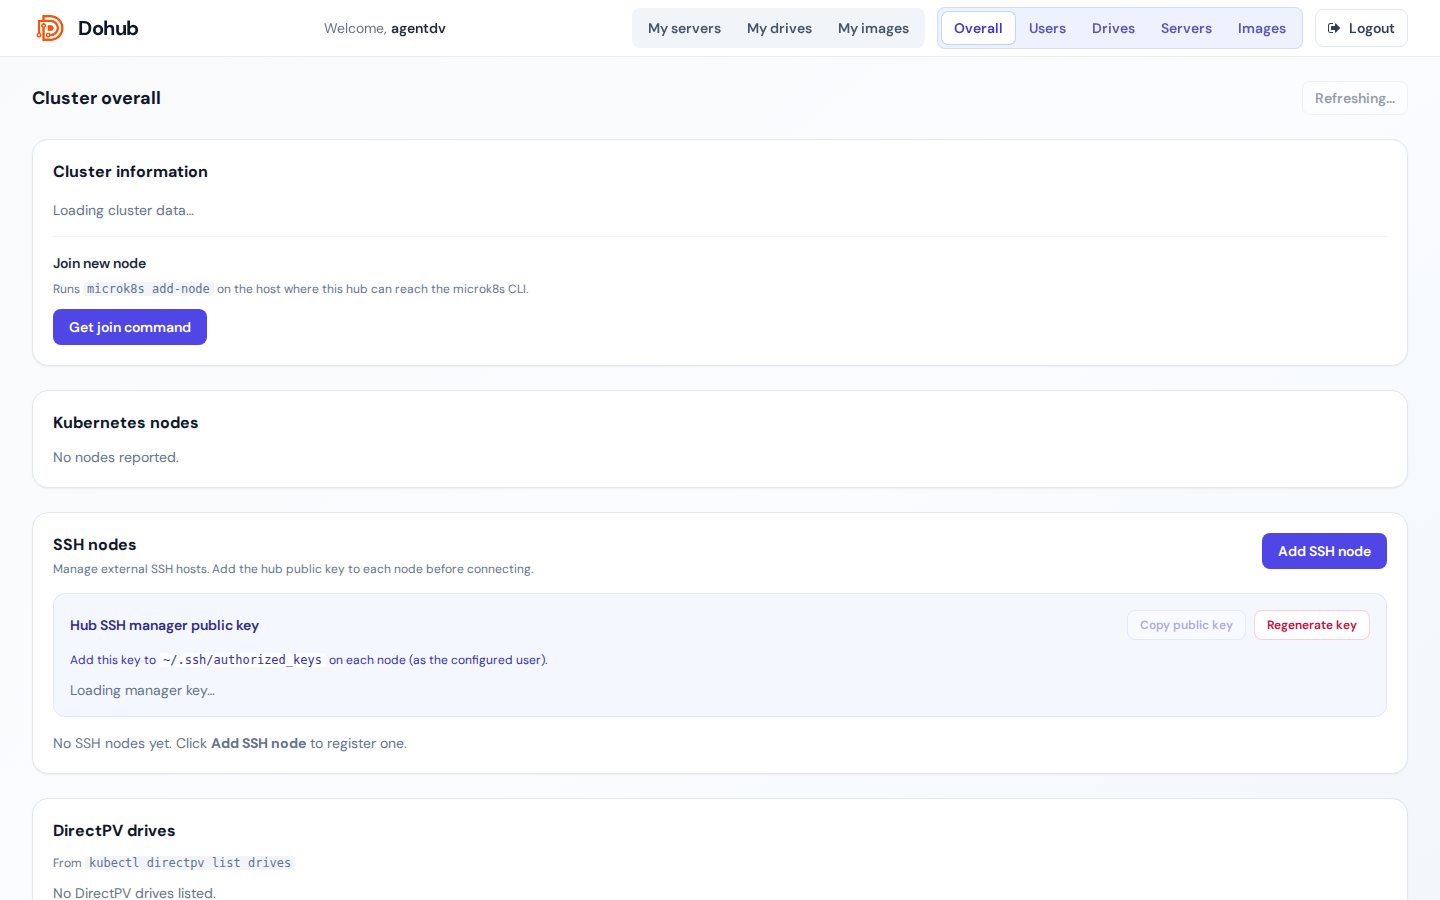Copy the hub public key
The image size is (1440, 900).
click(1186, 625)
